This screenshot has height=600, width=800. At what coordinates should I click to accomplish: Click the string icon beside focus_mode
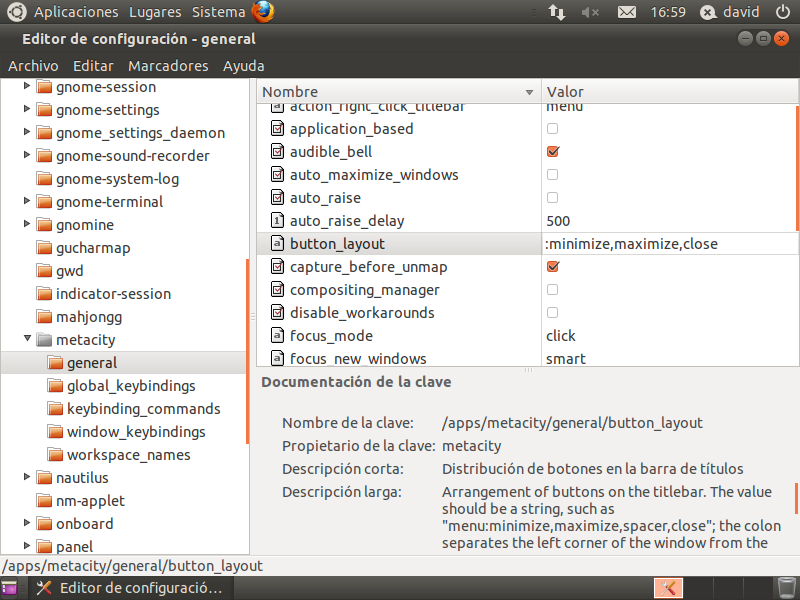coord(277,335)
